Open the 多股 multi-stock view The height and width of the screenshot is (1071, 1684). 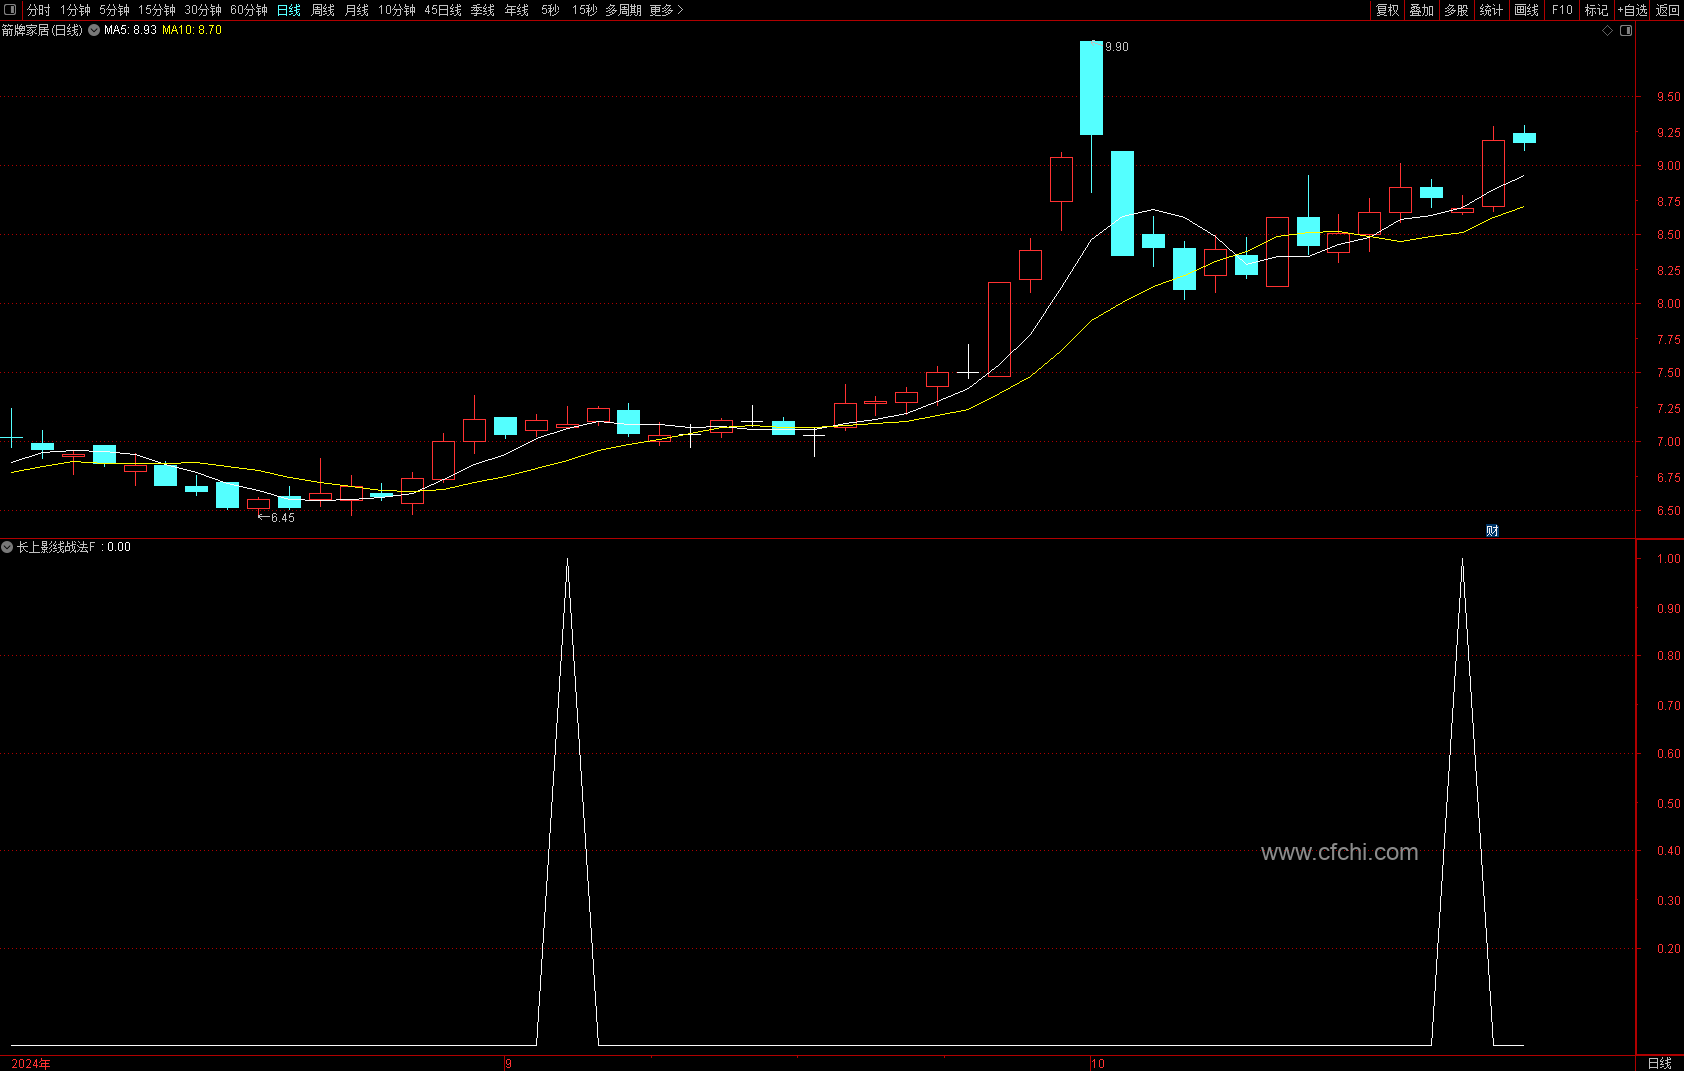pos(1456,10)
